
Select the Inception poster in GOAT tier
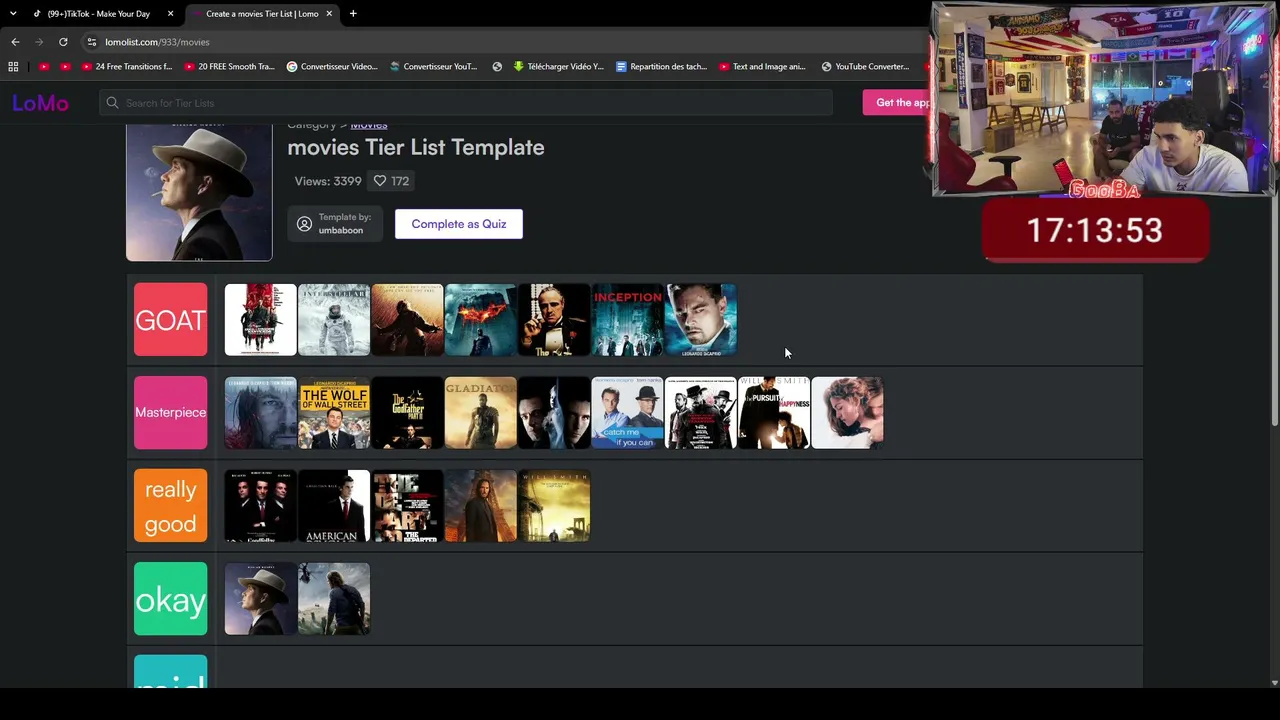[x=628, y=320]
